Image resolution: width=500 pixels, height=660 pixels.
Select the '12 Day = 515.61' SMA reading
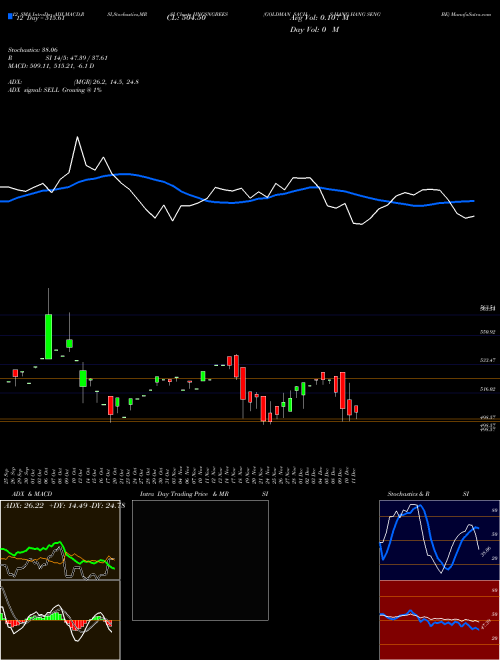[x=40, y=18]
